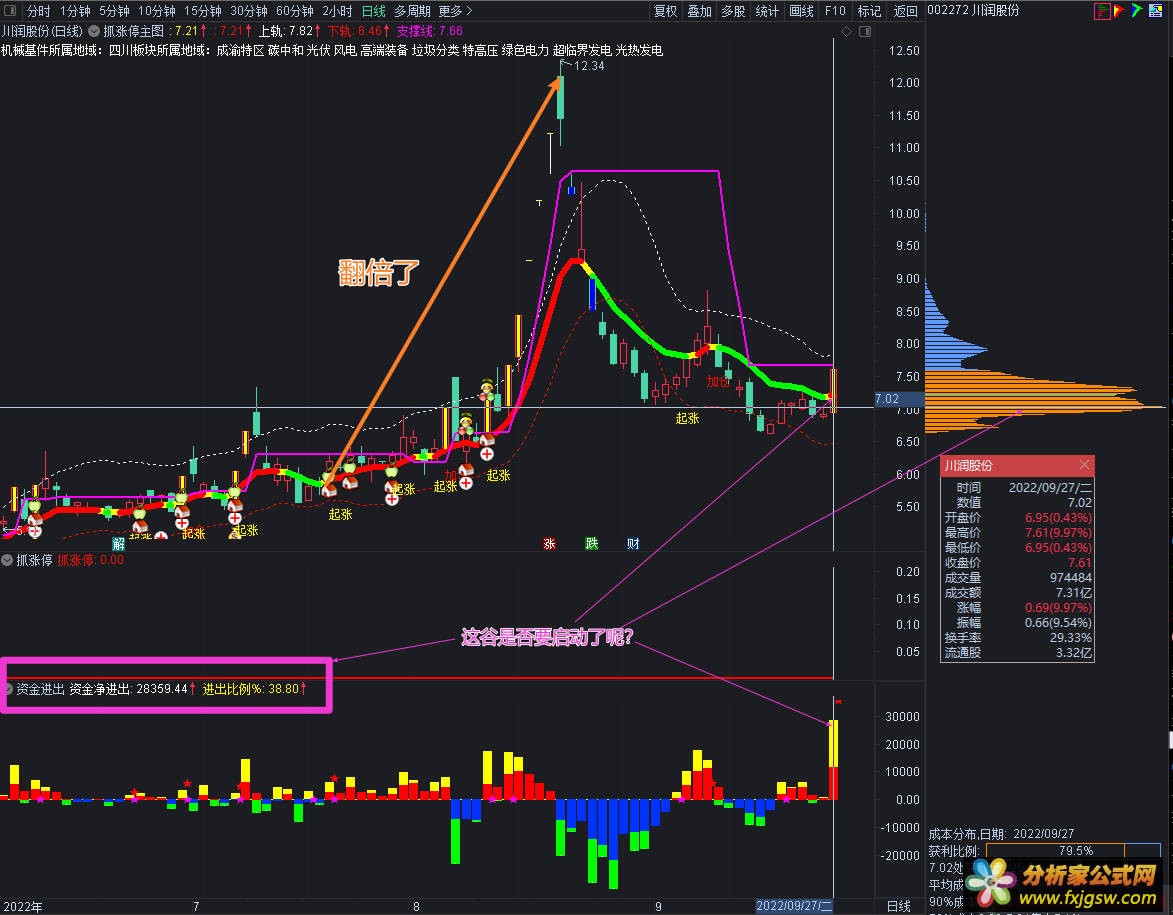This screenshot has width=1173, height=915.
Task: Open the cost distribution chart icon next to 002272
Action: 1101,10
